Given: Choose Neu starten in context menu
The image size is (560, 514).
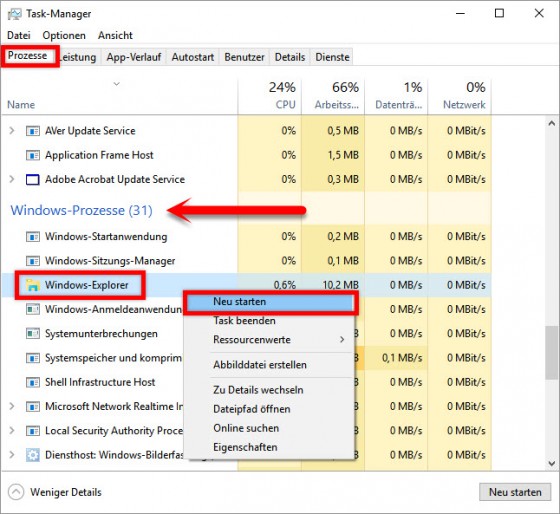Looking at the screenshot, I should (x=270, y=302).
